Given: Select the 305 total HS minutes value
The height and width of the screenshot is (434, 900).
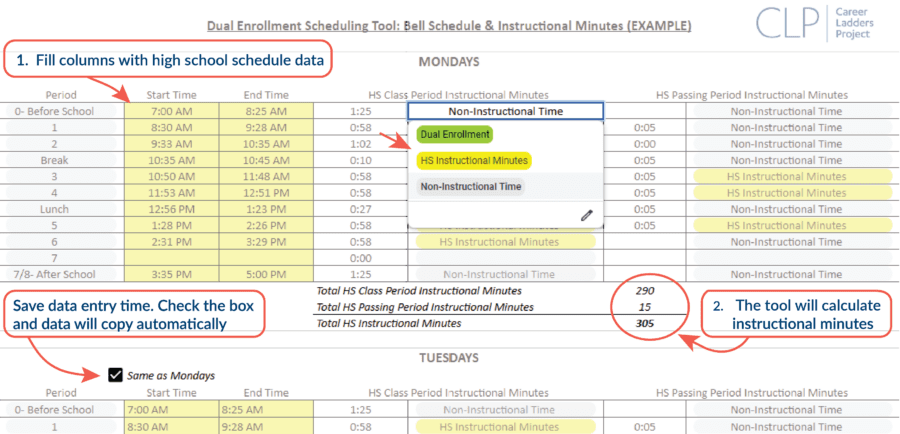Looking at the screenshot, I should coord(645,323).
